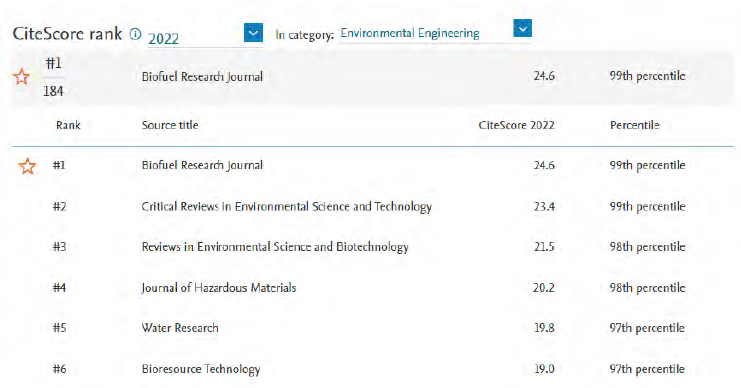Click CiteScore value 19.8

pos(544,328)
